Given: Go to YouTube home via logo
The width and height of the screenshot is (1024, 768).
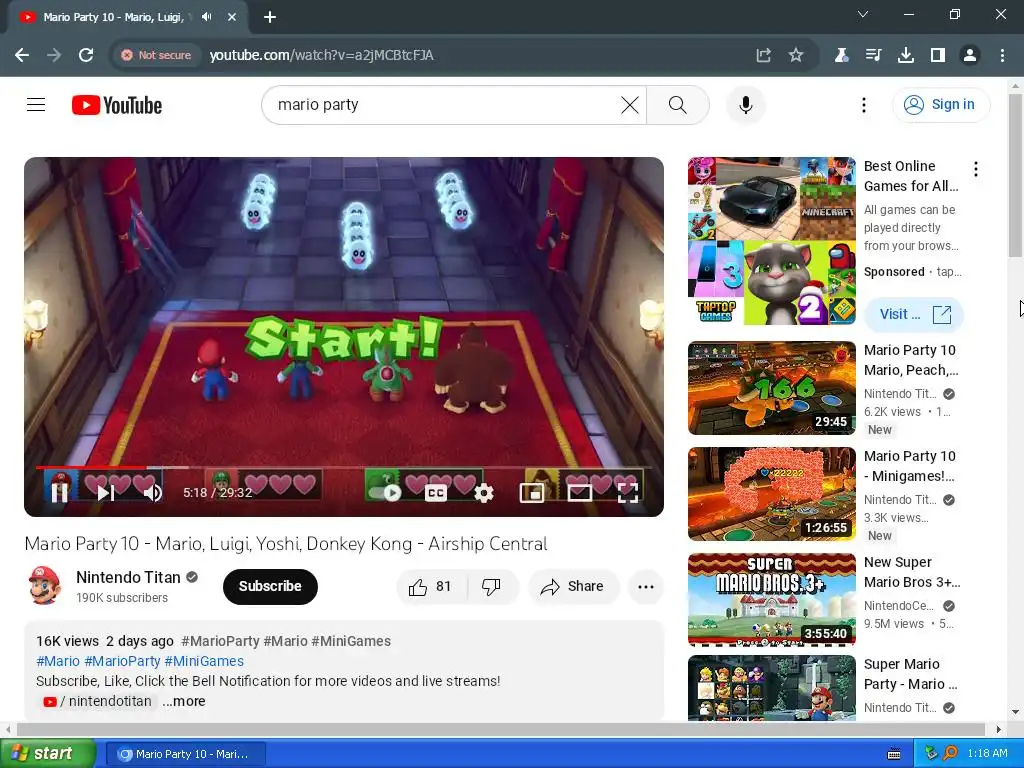Looking at the screenshot, I should (x=117, y=105).
